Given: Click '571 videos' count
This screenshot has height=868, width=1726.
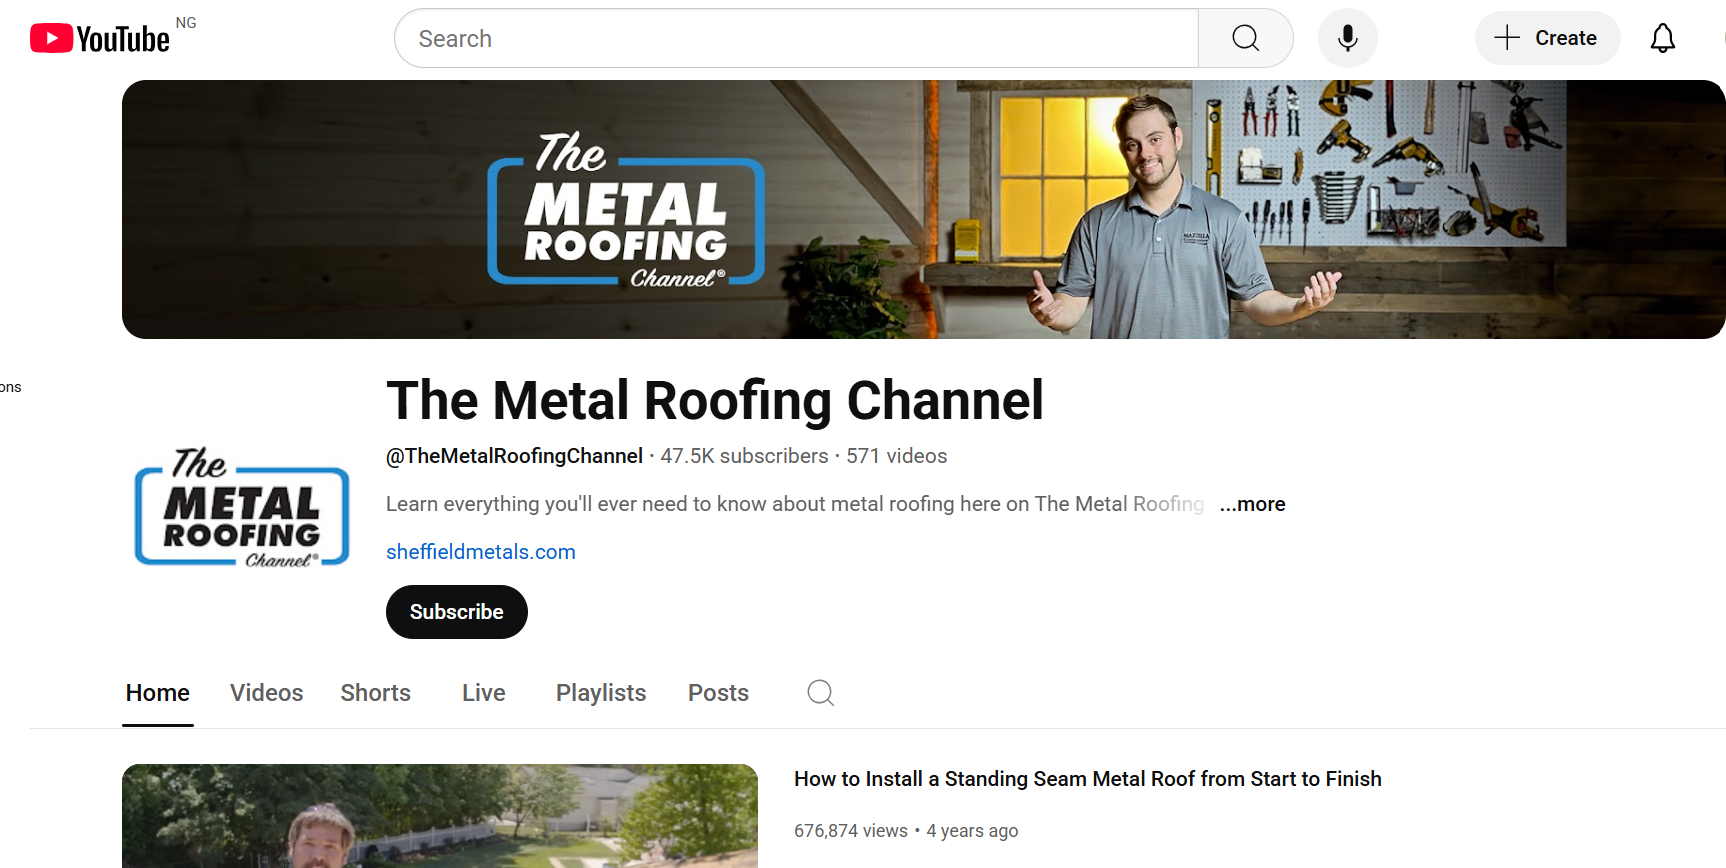Looking at the screenshot, I should pyautogui.click(x=897, y=456).
